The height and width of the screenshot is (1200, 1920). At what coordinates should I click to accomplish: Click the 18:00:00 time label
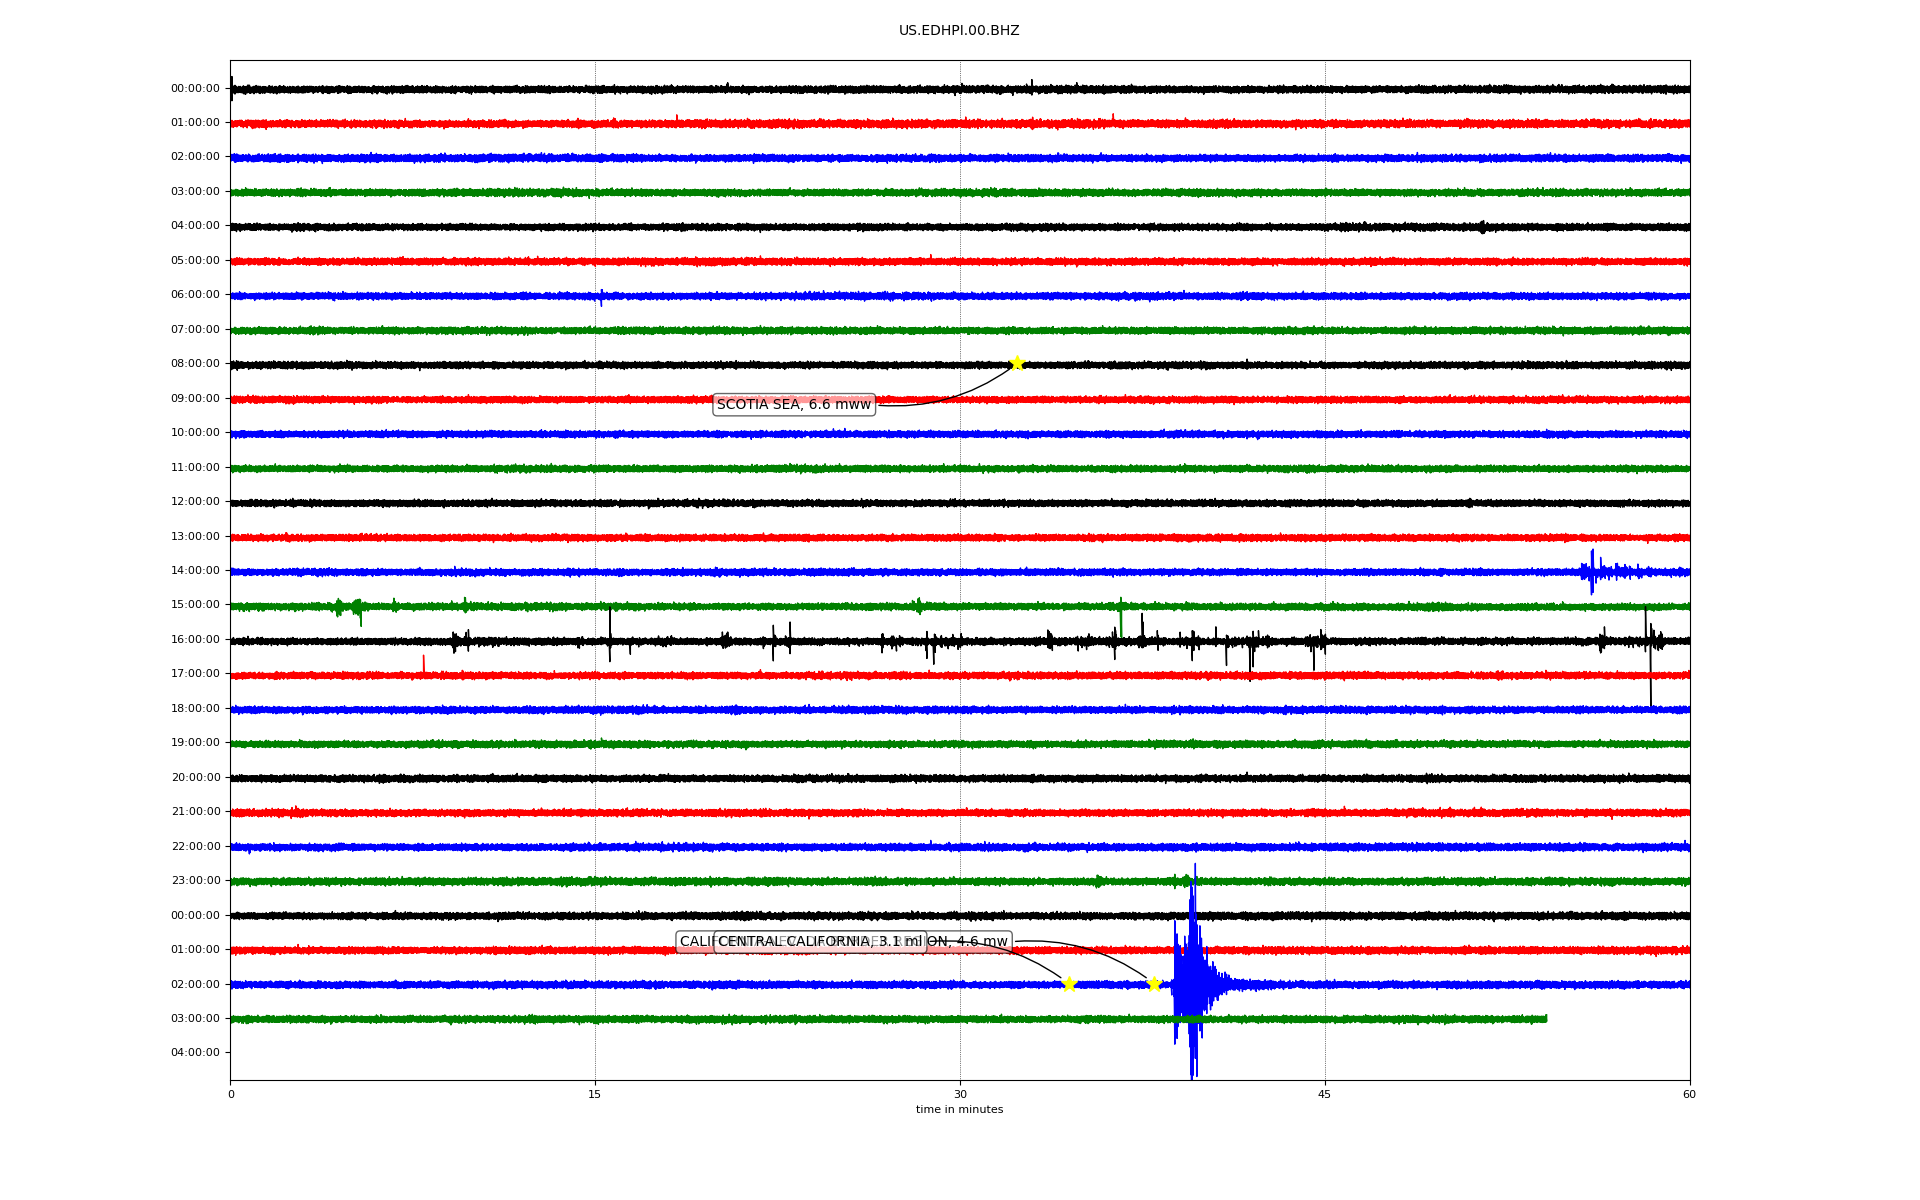pyautogui.click(x=195, y=709)
